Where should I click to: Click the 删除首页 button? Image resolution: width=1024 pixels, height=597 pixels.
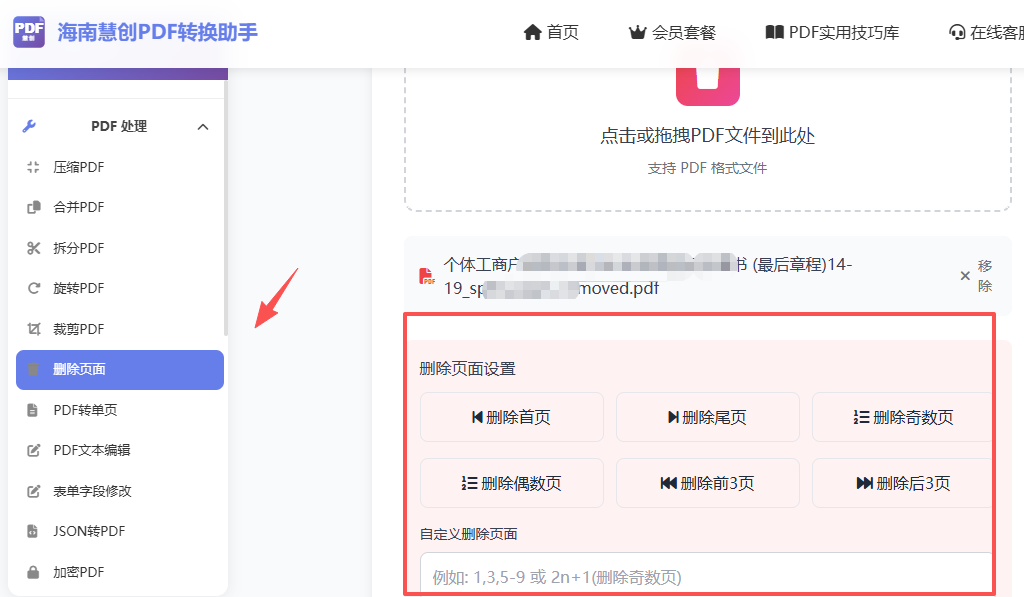pos(511,417)
